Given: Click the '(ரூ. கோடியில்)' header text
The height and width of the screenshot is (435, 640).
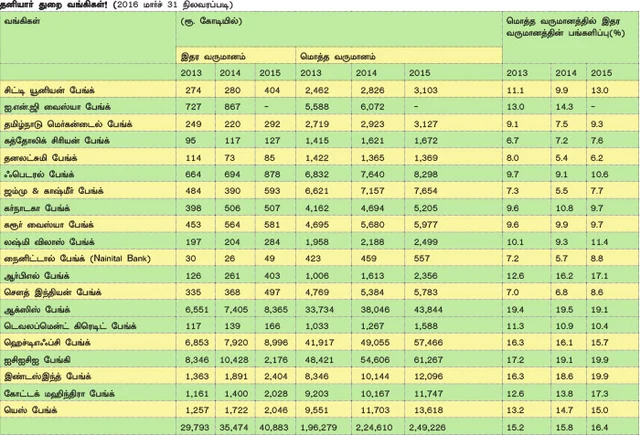Looking at the screenshot, I should tap(211, 21).
